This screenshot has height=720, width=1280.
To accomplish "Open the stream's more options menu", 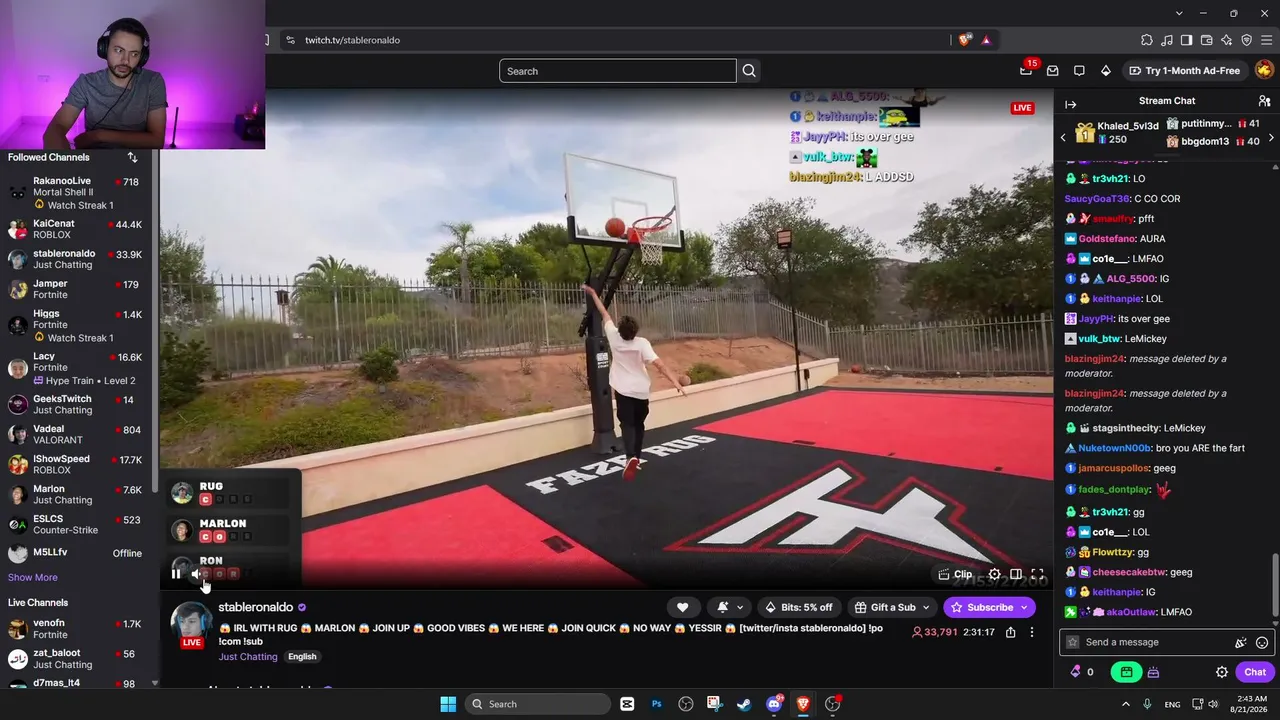I will [1032, 632].
